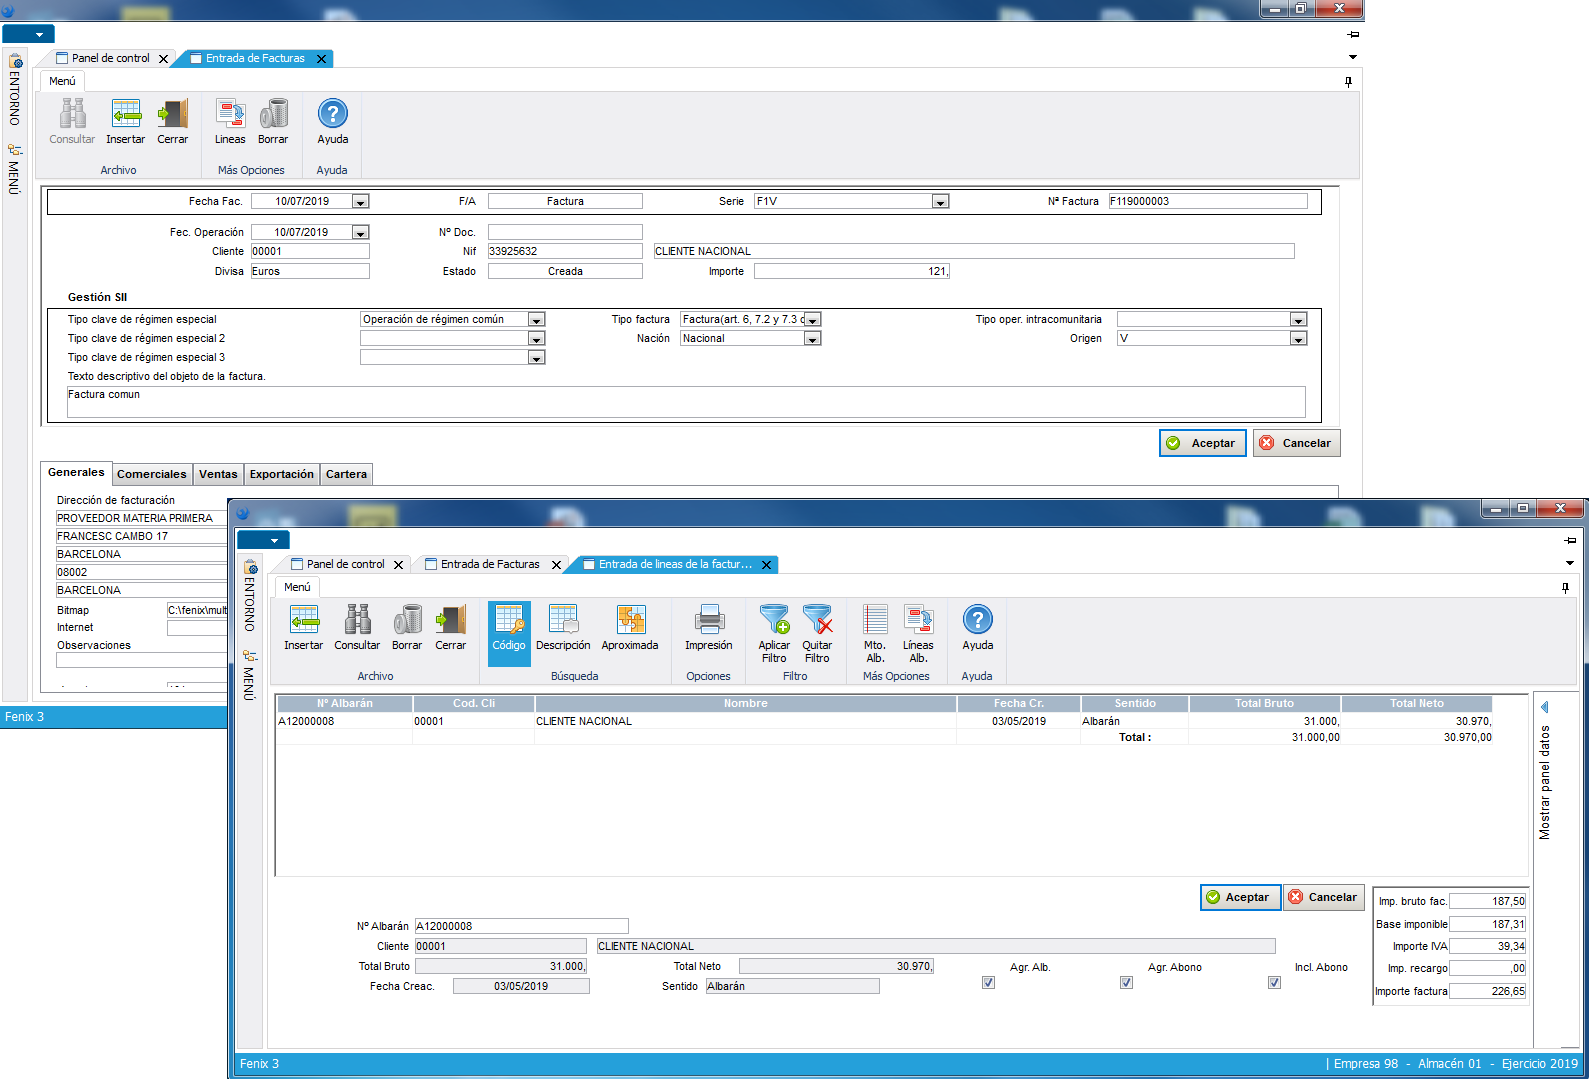This screenshot has width=1589, height=1079.
Task: Click Lineas icon in Entrada de Facturas toolbar
Action: pos(230,115)
